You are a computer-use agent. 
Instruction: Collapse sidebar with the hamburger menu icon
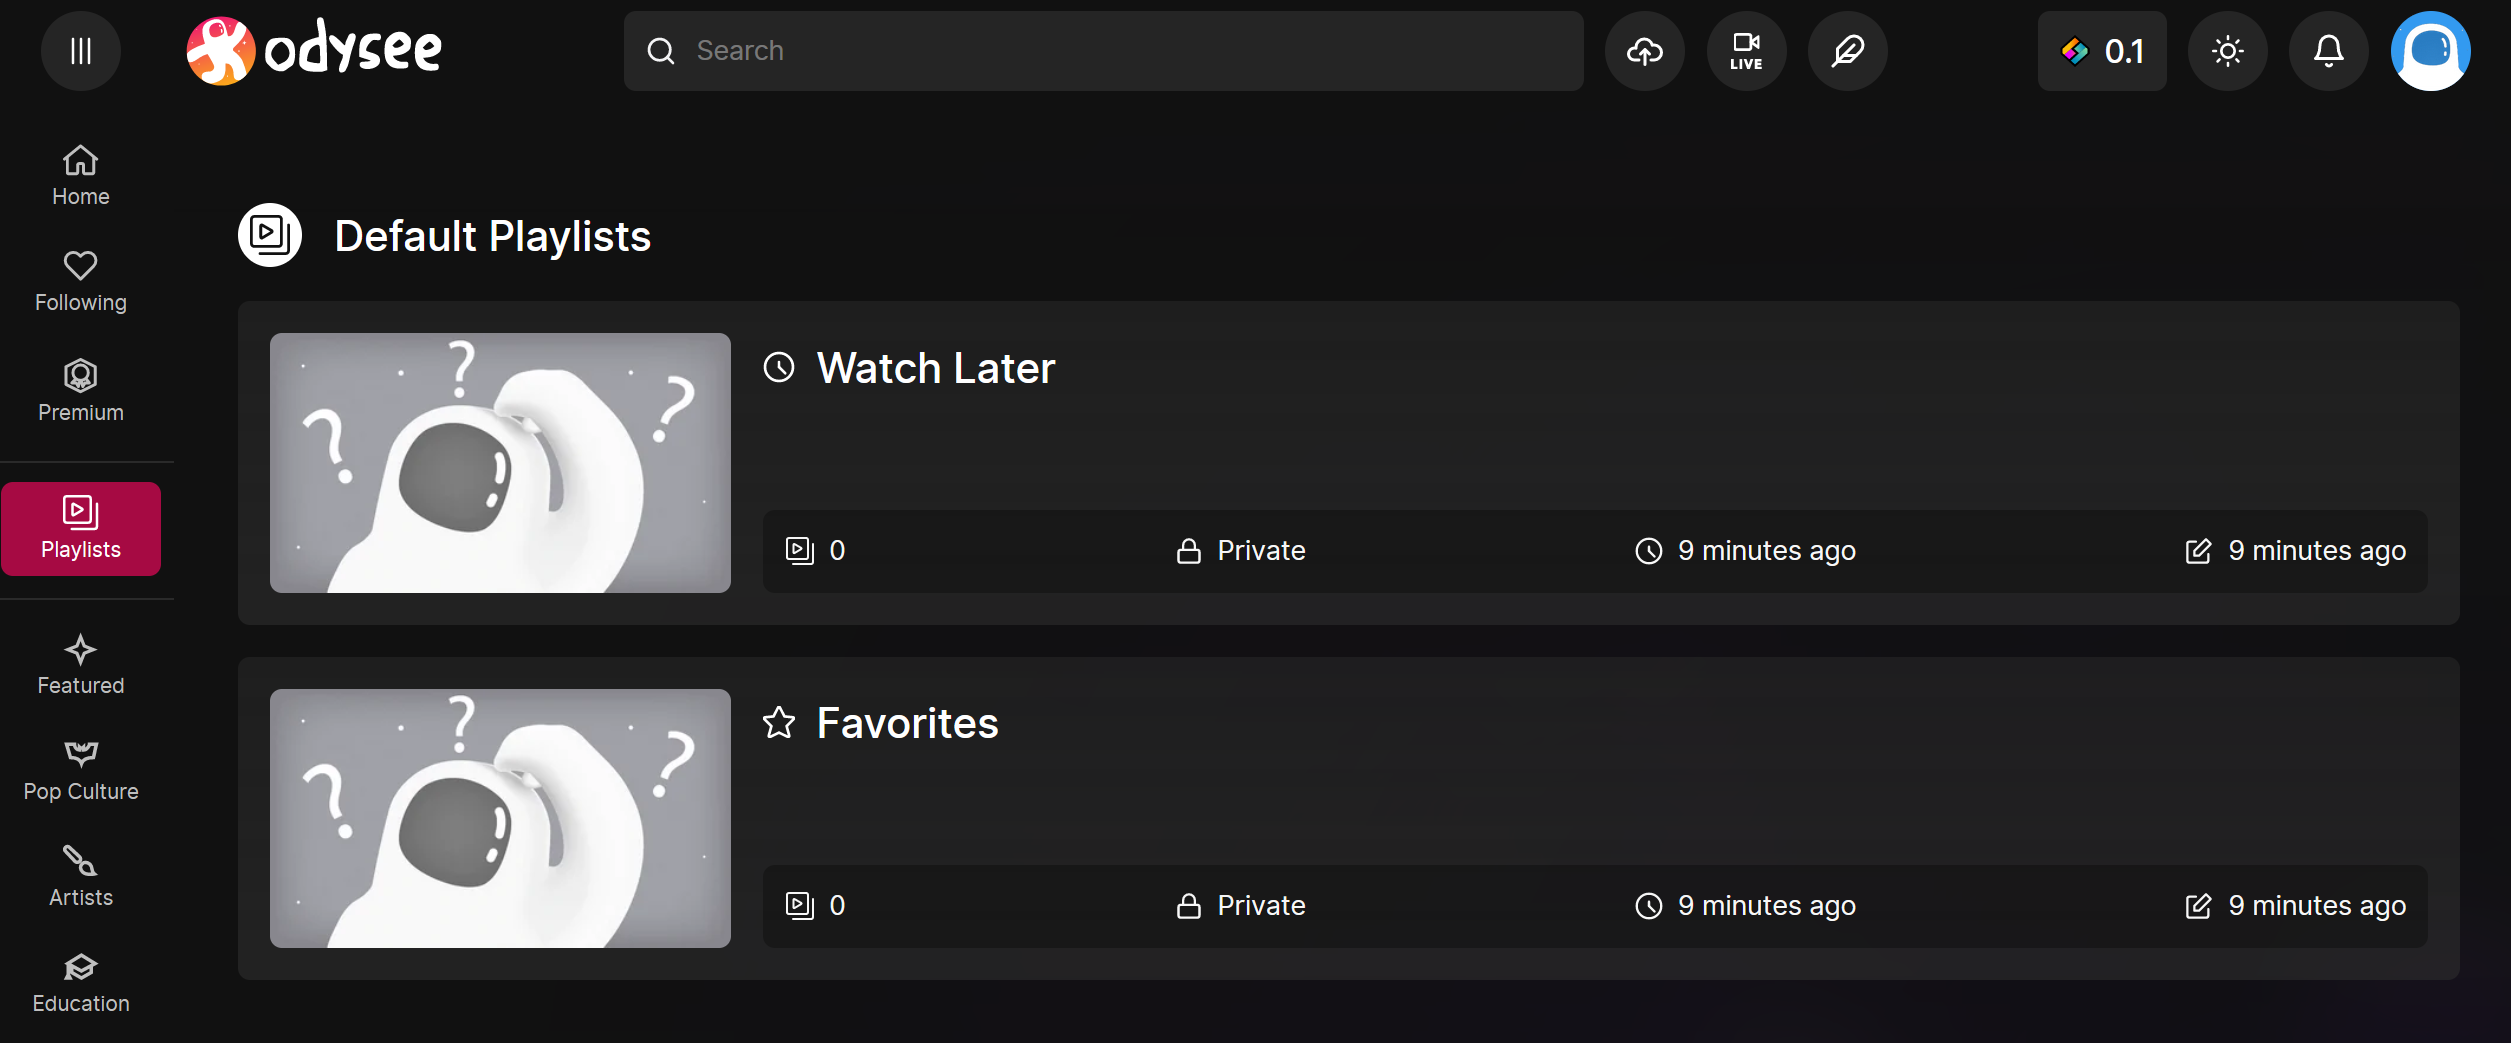(81, 51)
